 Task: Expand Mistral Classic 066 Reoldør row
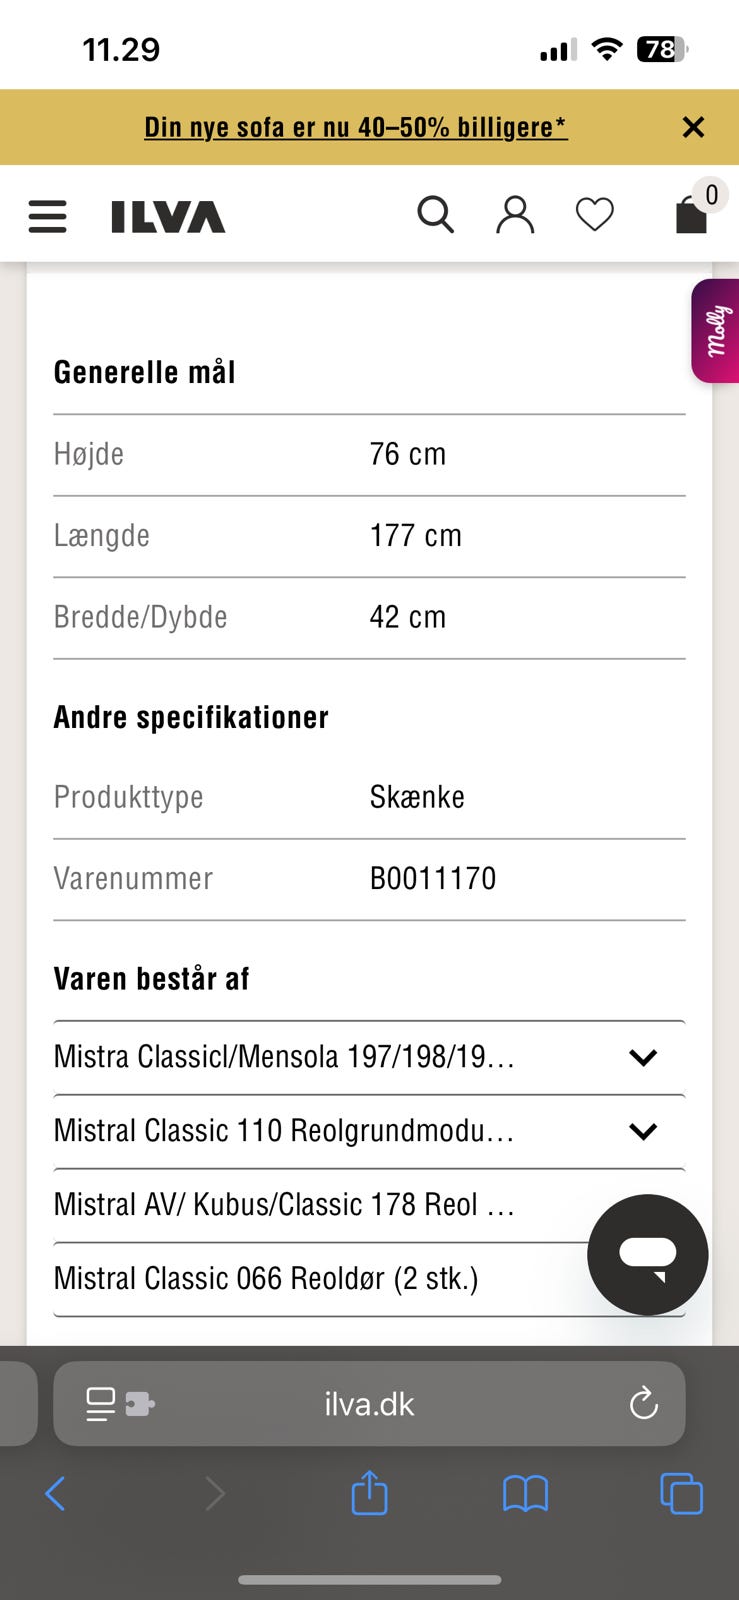300,1279
